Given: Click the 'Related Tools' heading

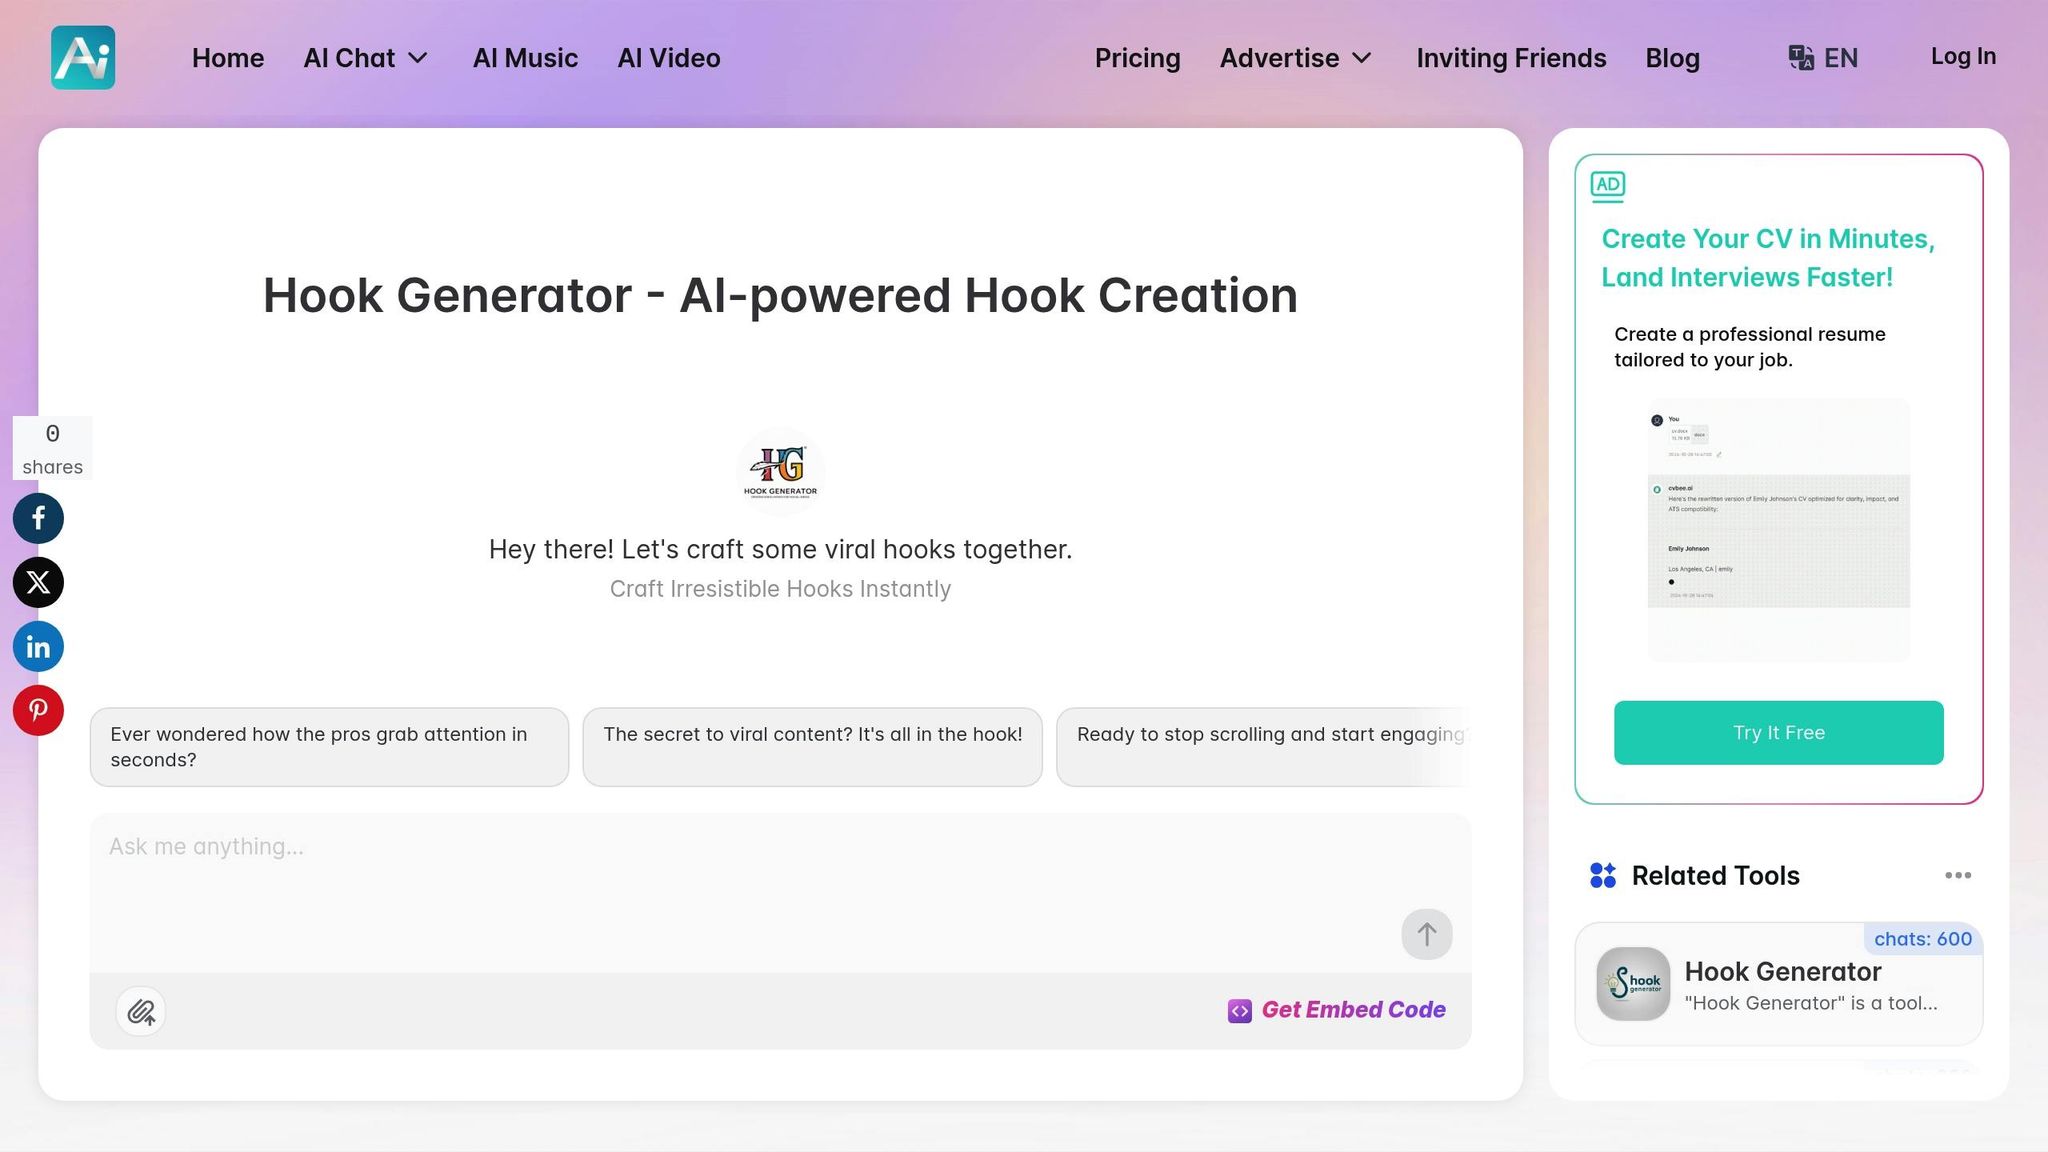Looking at the screenshot, I should click(1715, 876).
